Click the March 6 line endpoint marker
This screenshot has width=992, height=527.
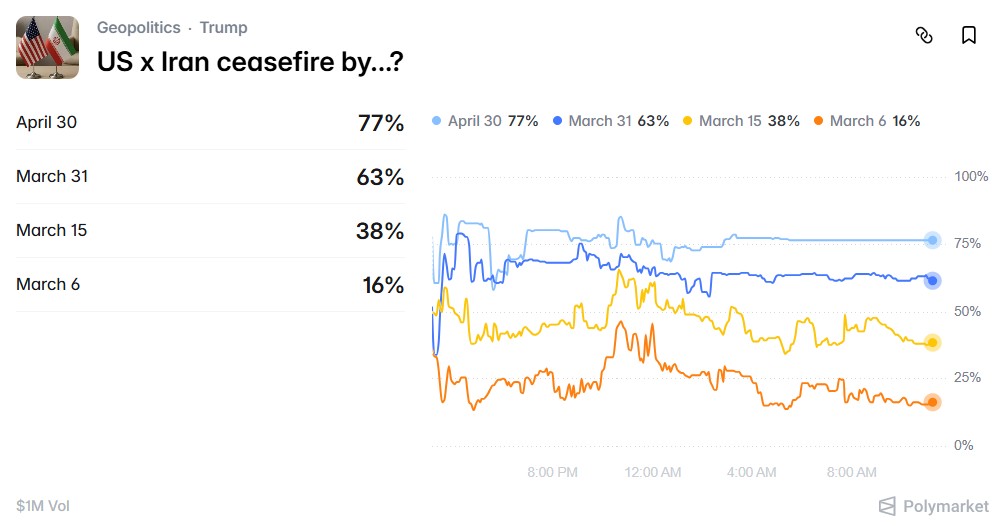932,402
